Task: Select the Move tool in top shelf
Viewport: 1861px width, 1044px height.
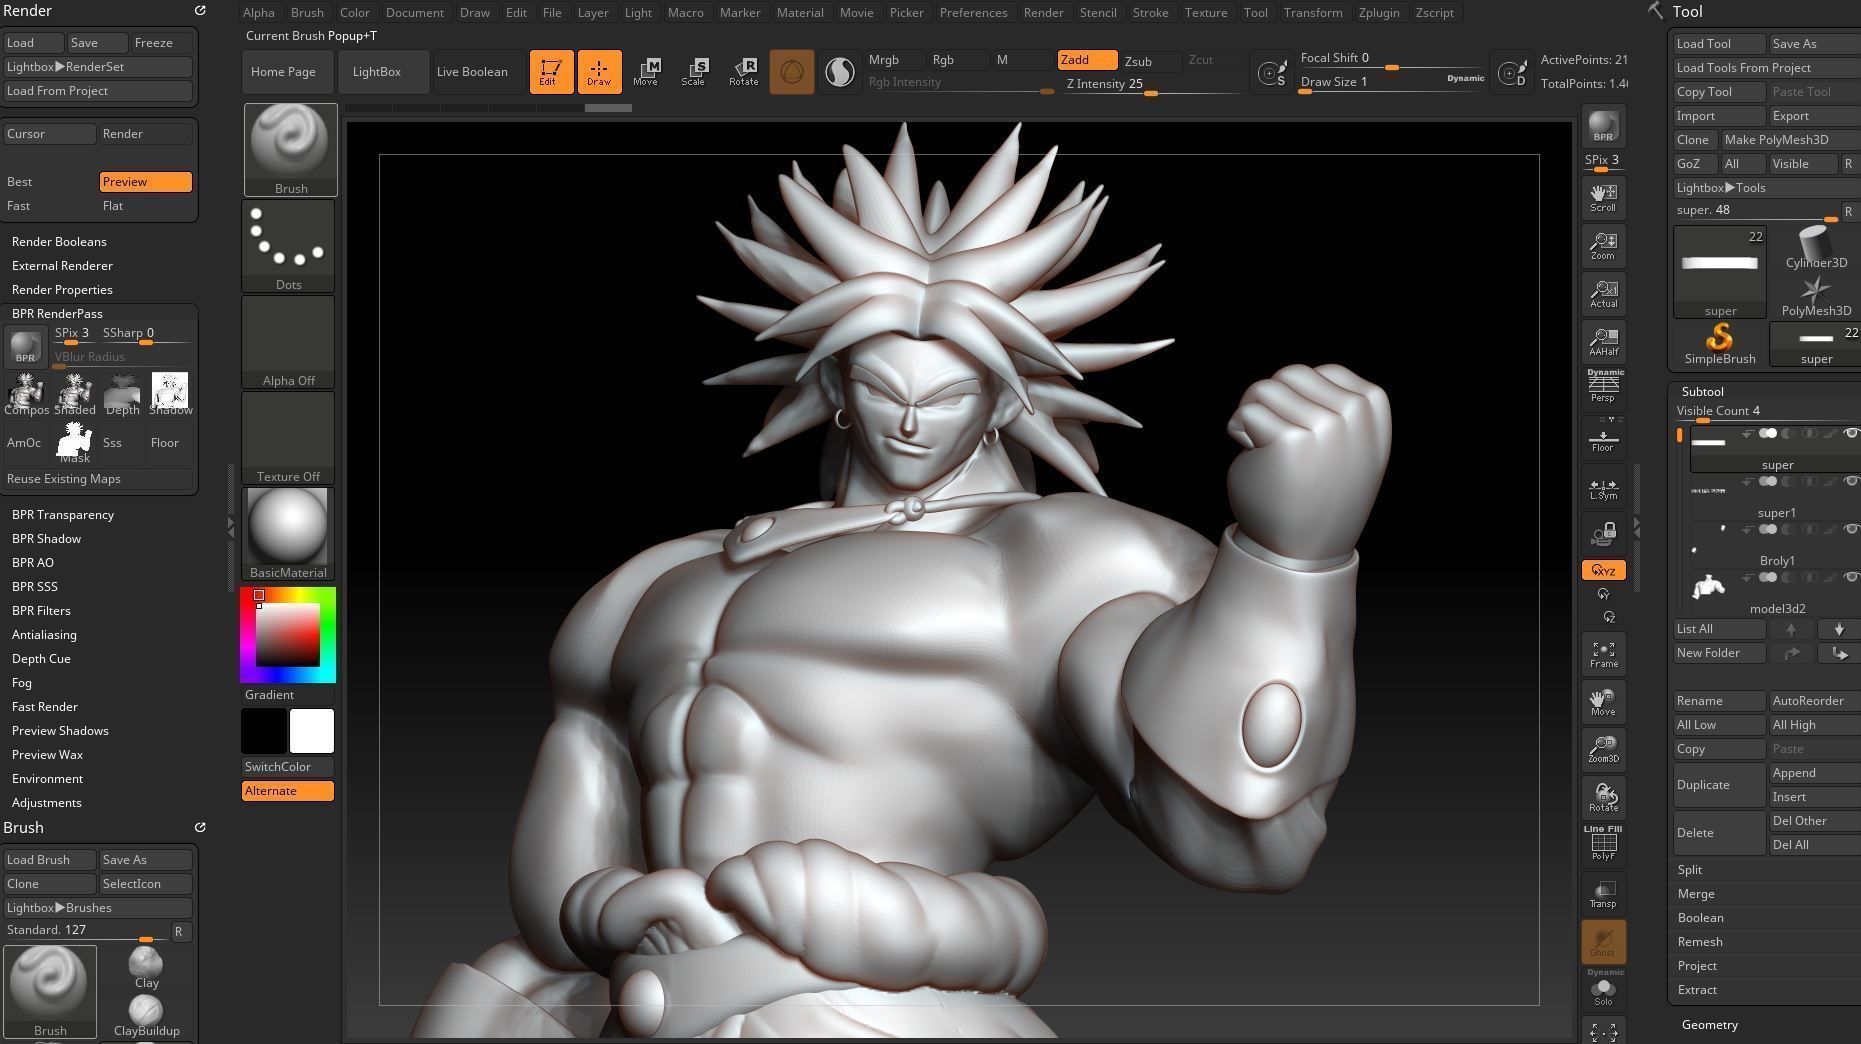Action: [646, 72]
